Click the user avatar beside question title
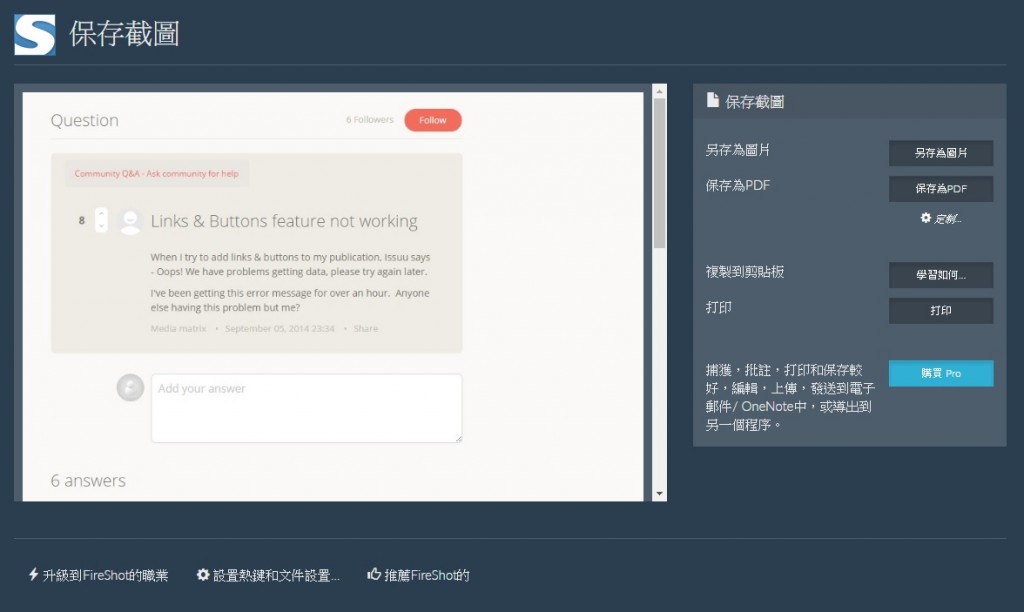Viewport: 1024px width, 612px height. click(x=130, y=221)
